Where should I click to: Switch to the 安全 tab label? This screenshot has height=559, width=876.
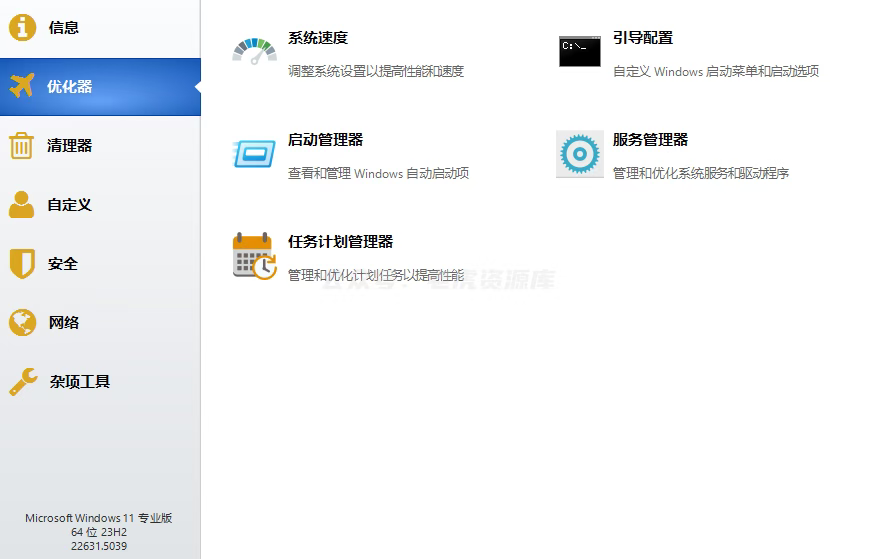[63, 264]
